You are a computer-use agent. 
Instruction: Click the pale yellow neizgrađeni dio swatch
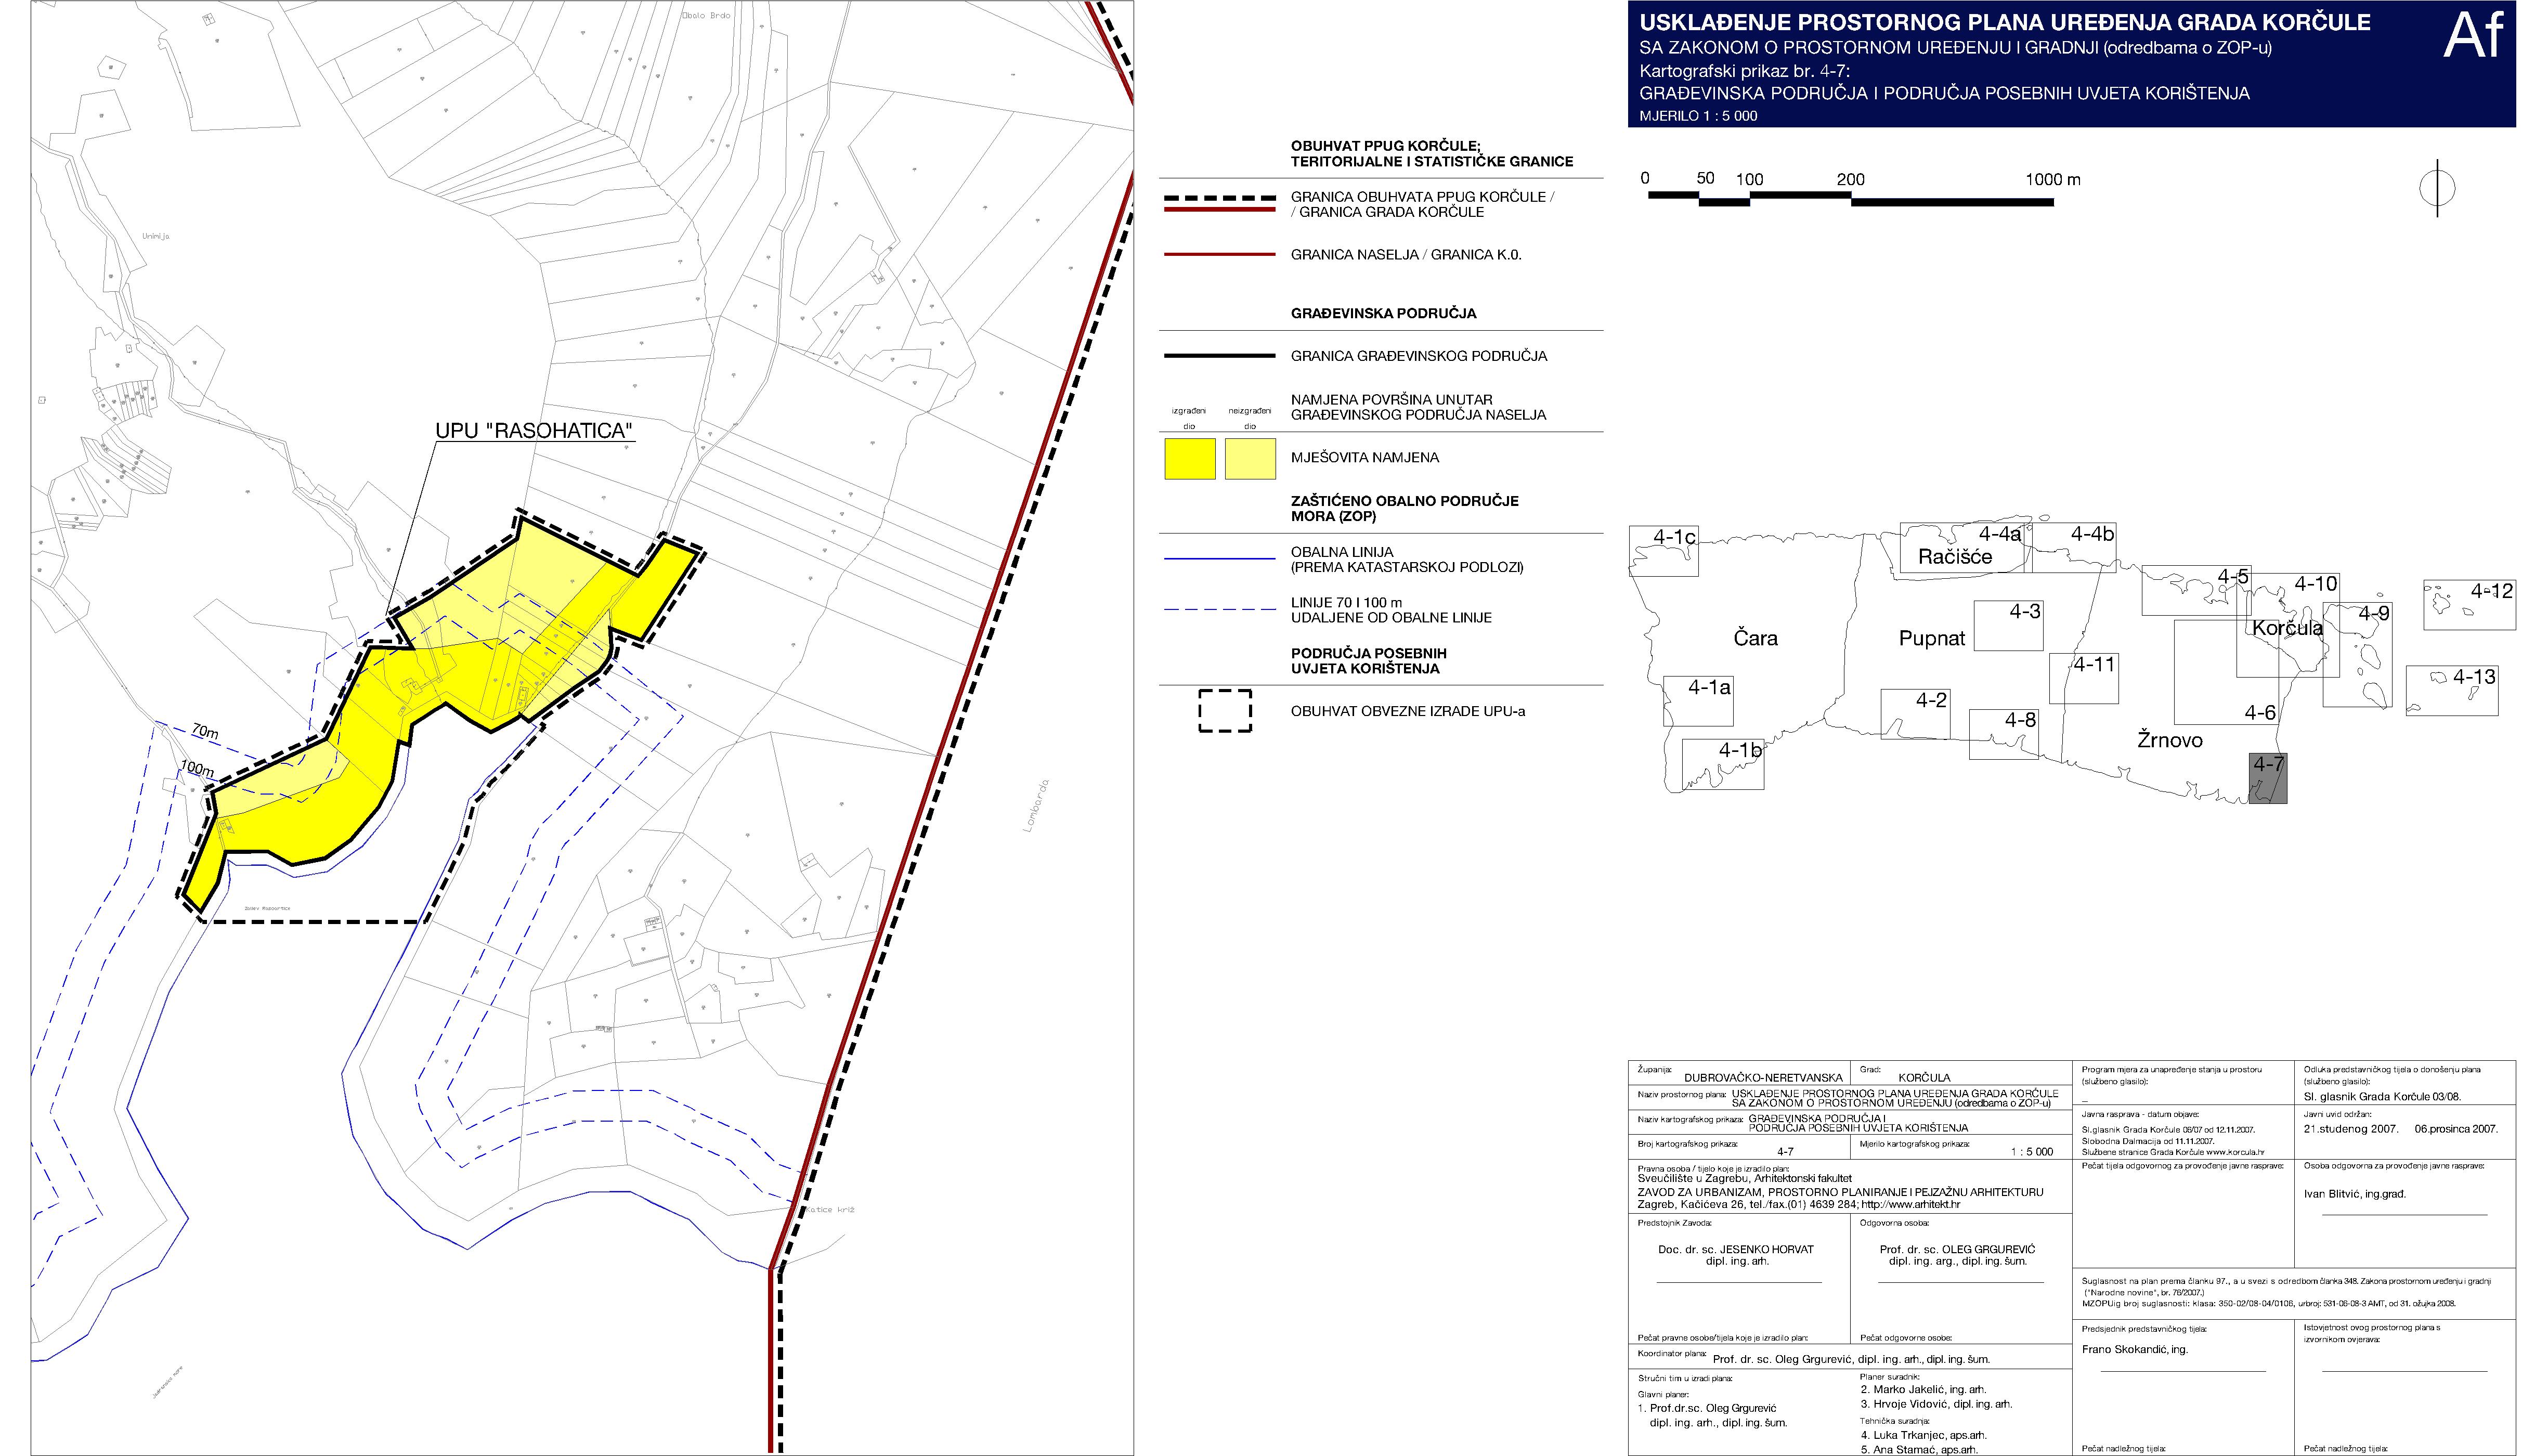point(1250,459)
